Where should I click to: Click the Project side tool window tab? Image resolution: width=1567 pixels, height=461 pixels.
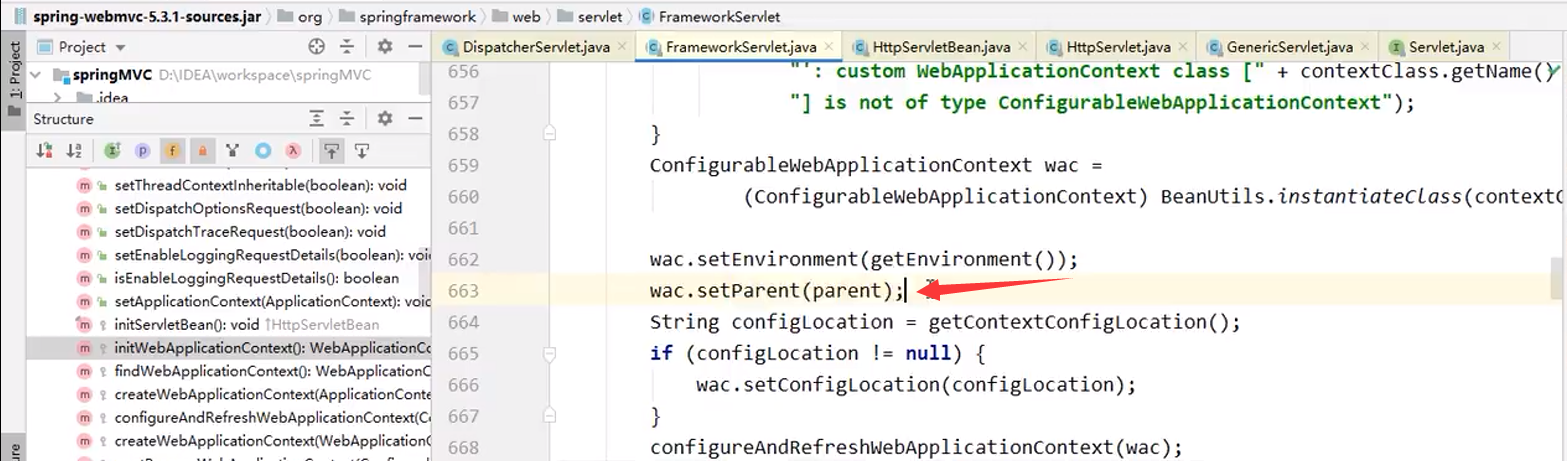13,80
